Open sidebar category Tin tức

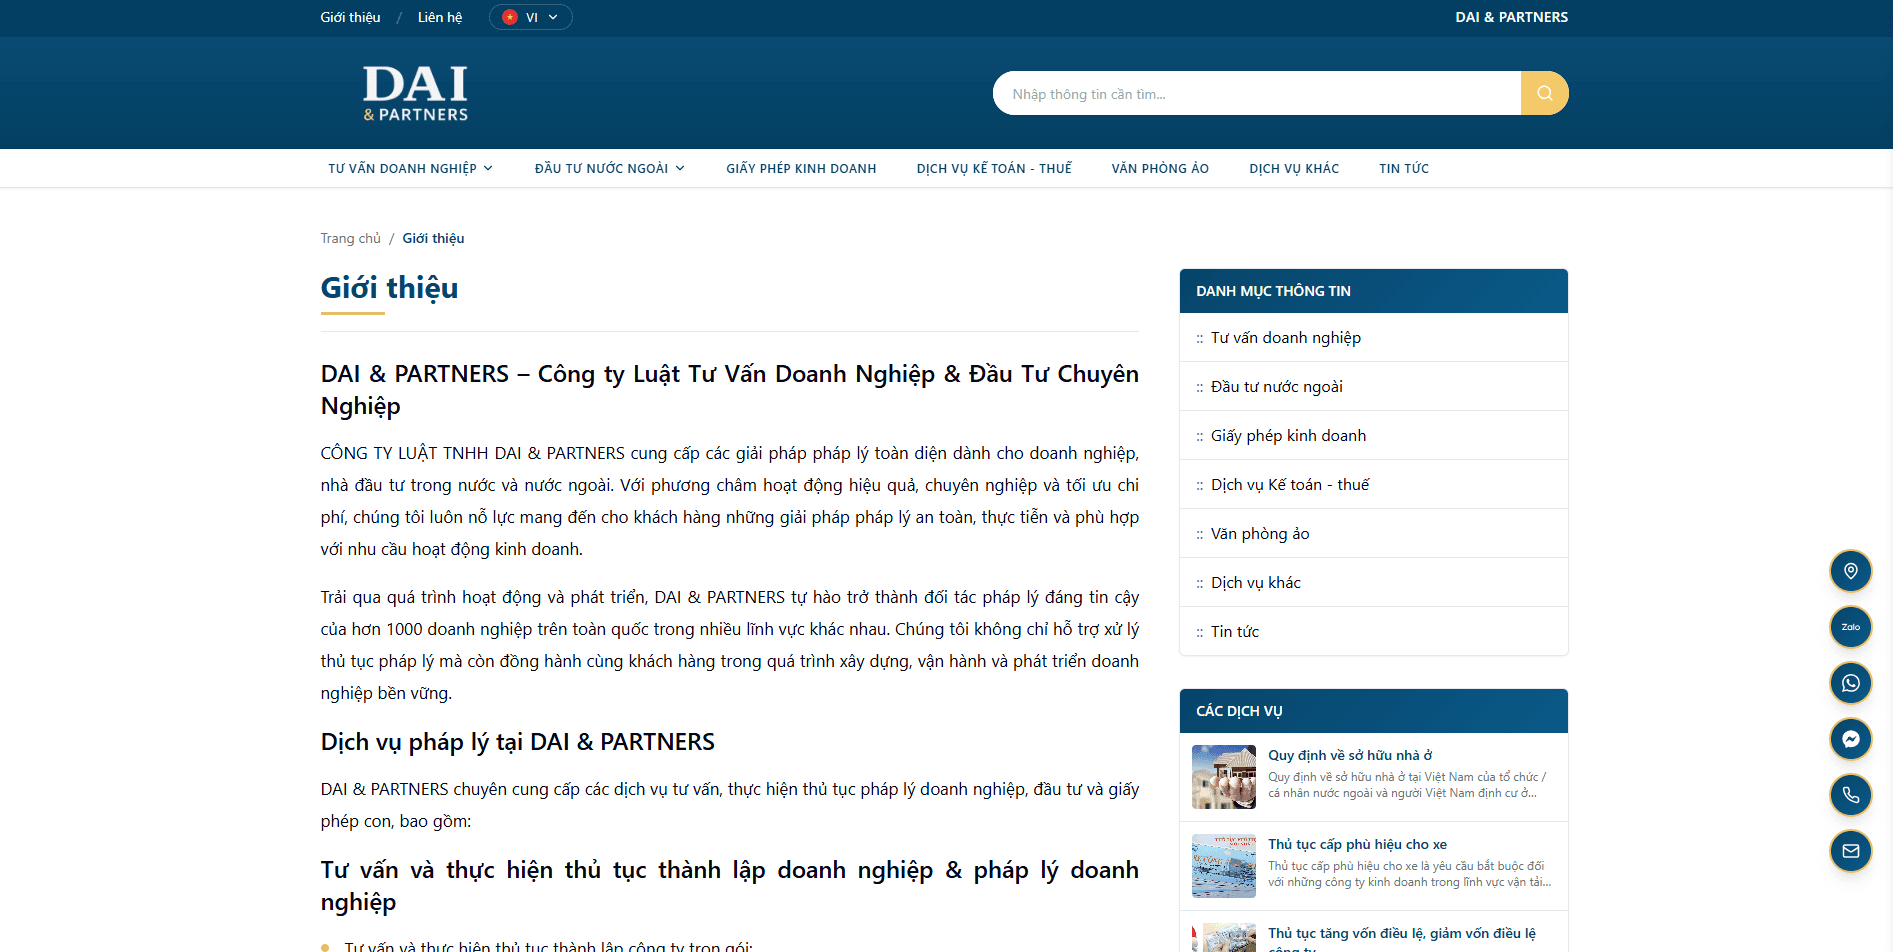coord(1374,632)
